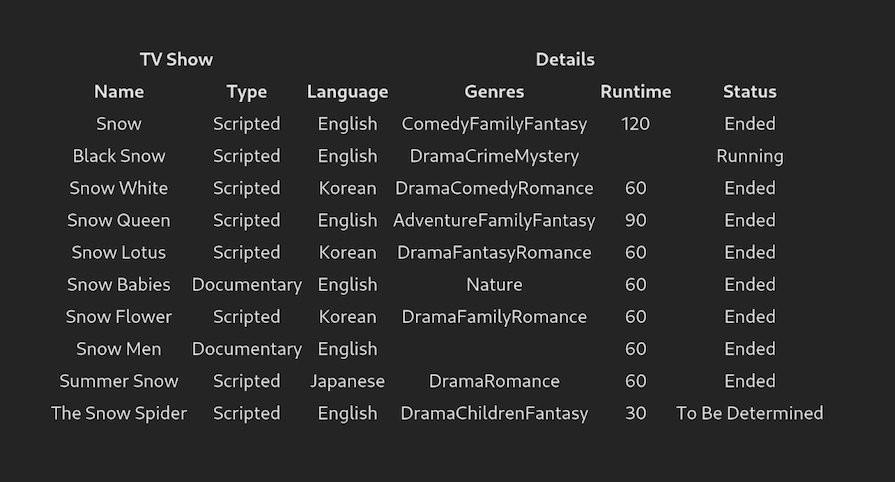Click the Japanese language cell

[347, 381]
